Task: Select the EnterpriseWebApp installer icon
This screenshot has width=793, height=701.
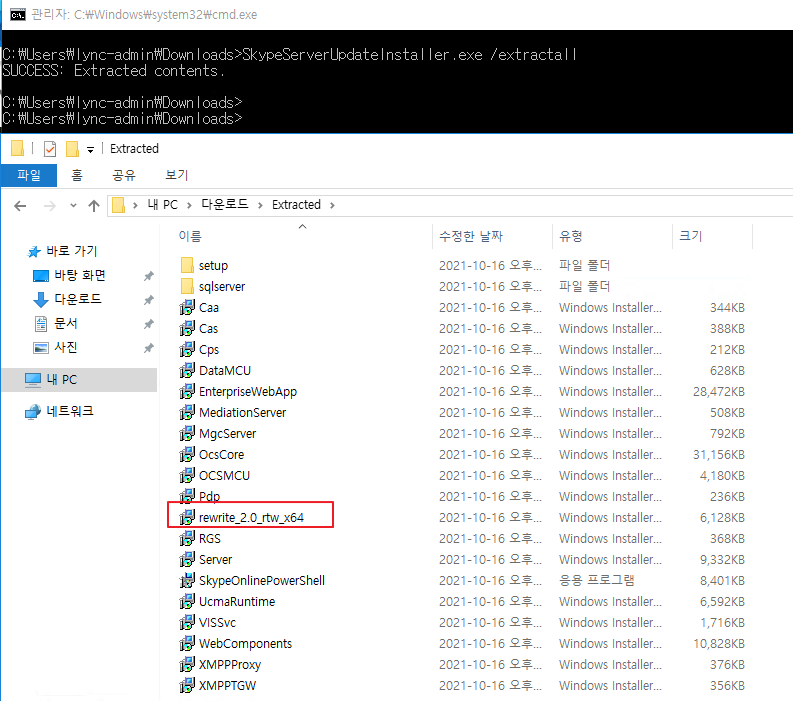Action: coord(187,391)
